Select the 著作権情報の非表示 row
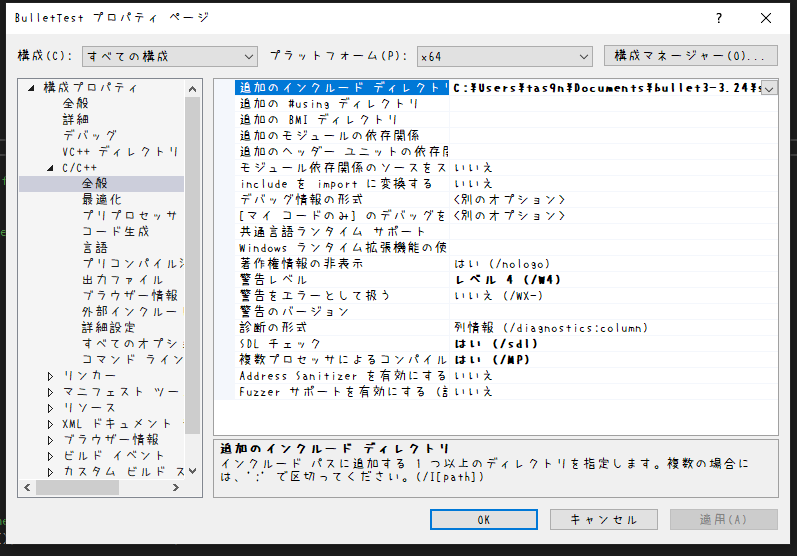 coord(506,264)
